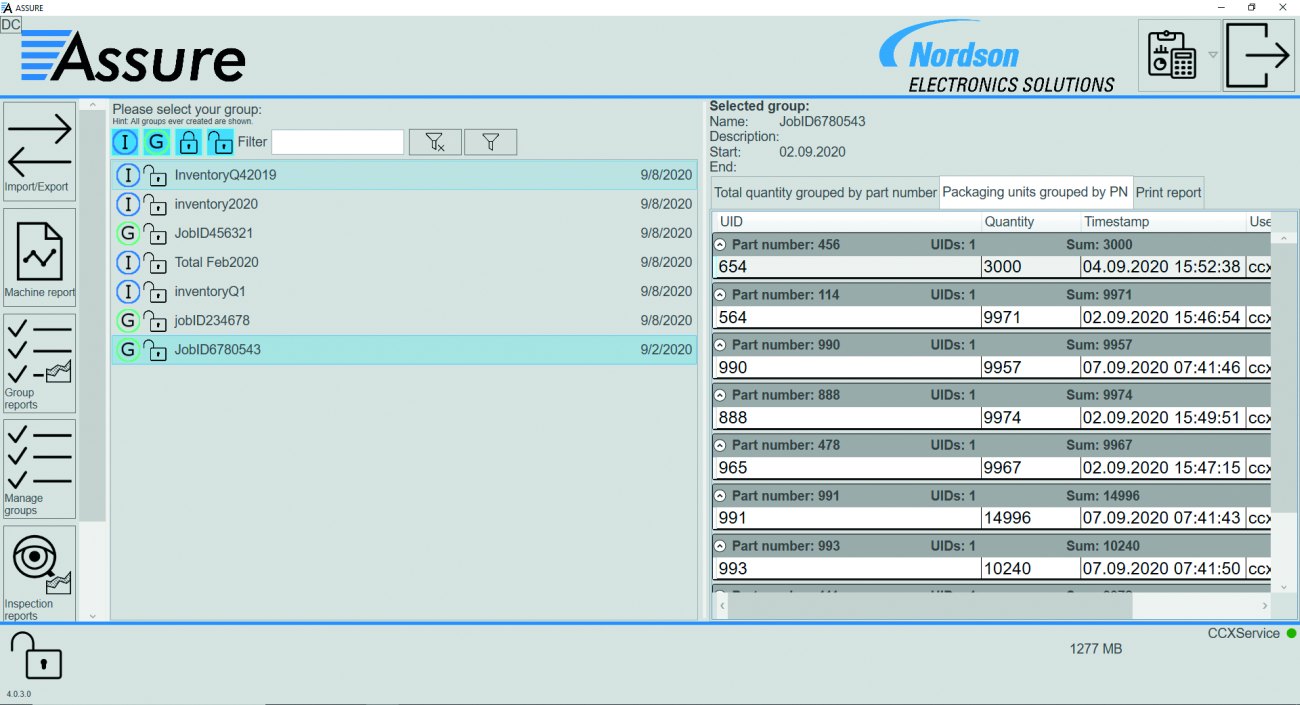Select the Total Feb2020 group
This screenshot has height=705, width=1300.
tap(404, 262)
